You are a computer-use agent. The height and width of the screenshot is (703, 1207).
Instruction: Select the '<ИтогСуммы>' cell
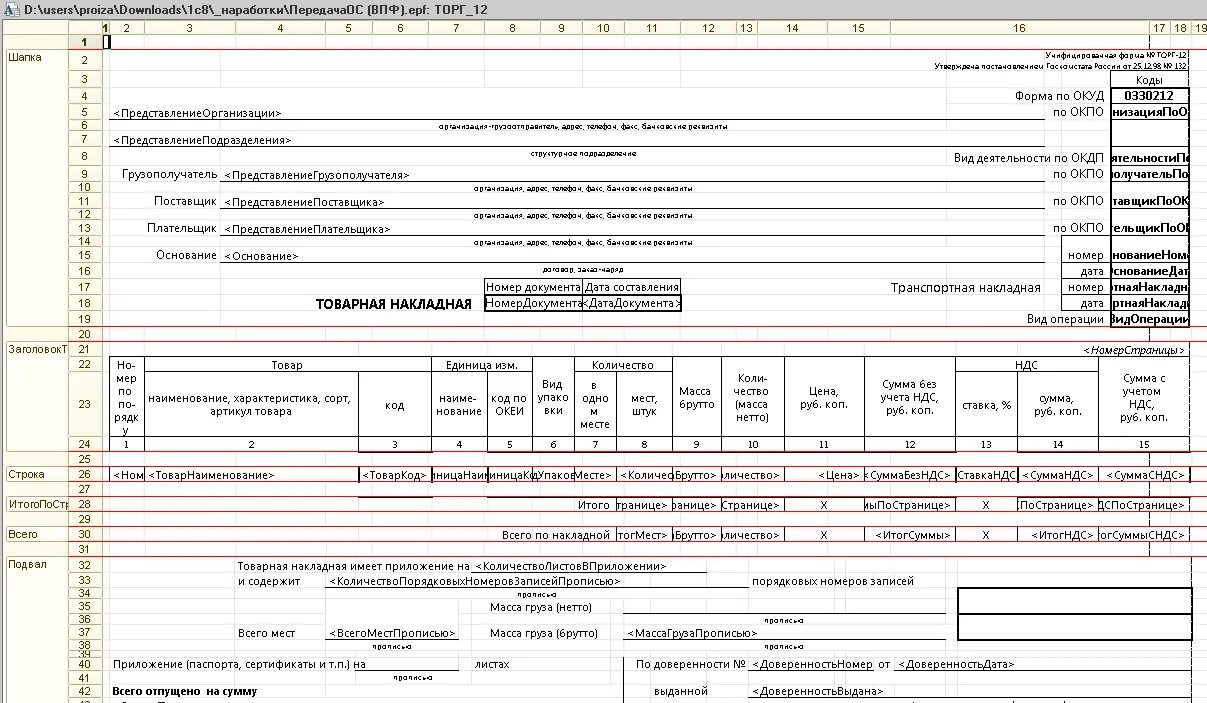908,535
